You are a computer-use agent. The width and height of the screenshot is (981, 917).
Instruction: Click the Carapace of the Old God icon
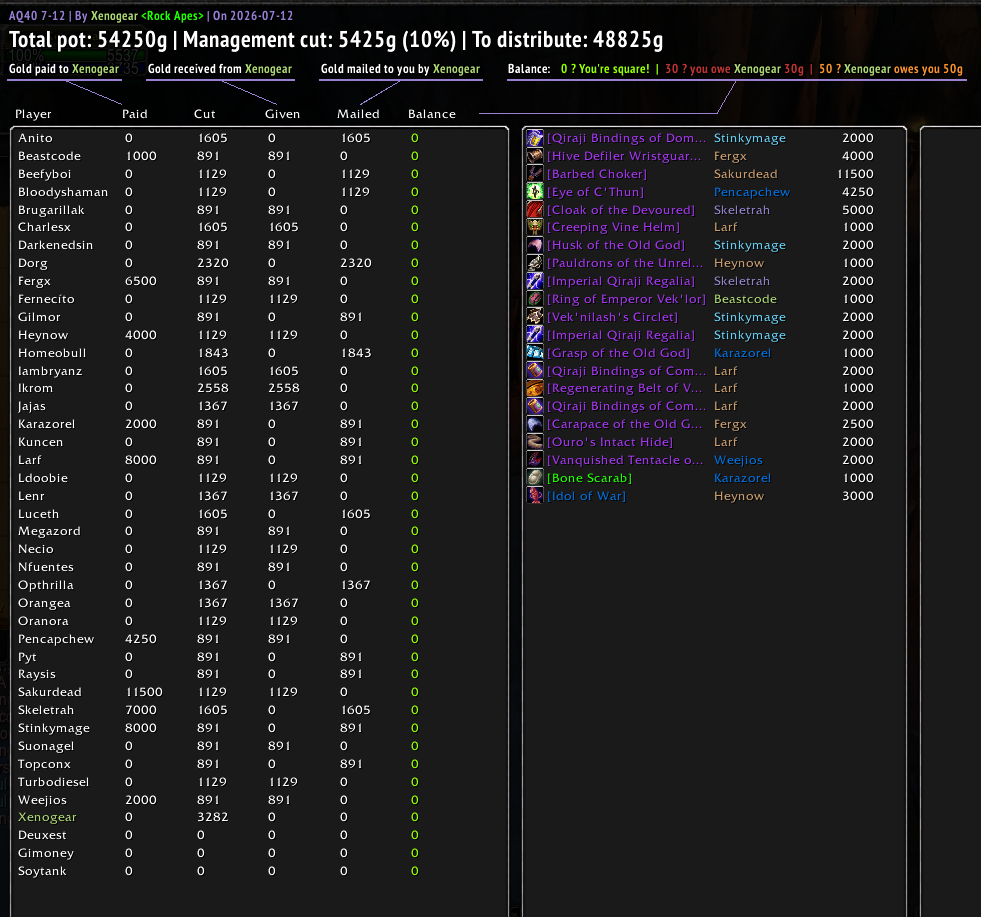(x=534, y=424)
